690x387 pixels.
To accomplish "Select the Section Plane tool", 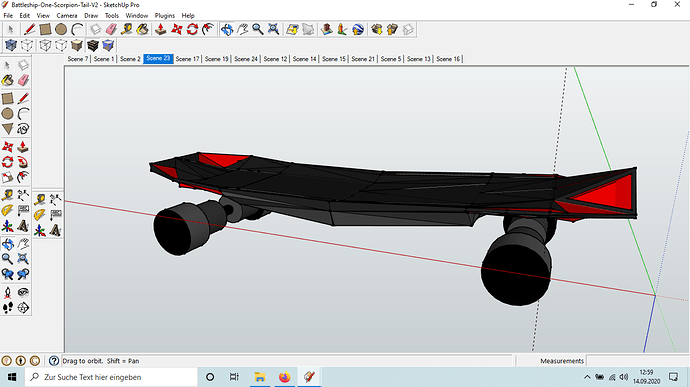I will click(x=23, y=308).
